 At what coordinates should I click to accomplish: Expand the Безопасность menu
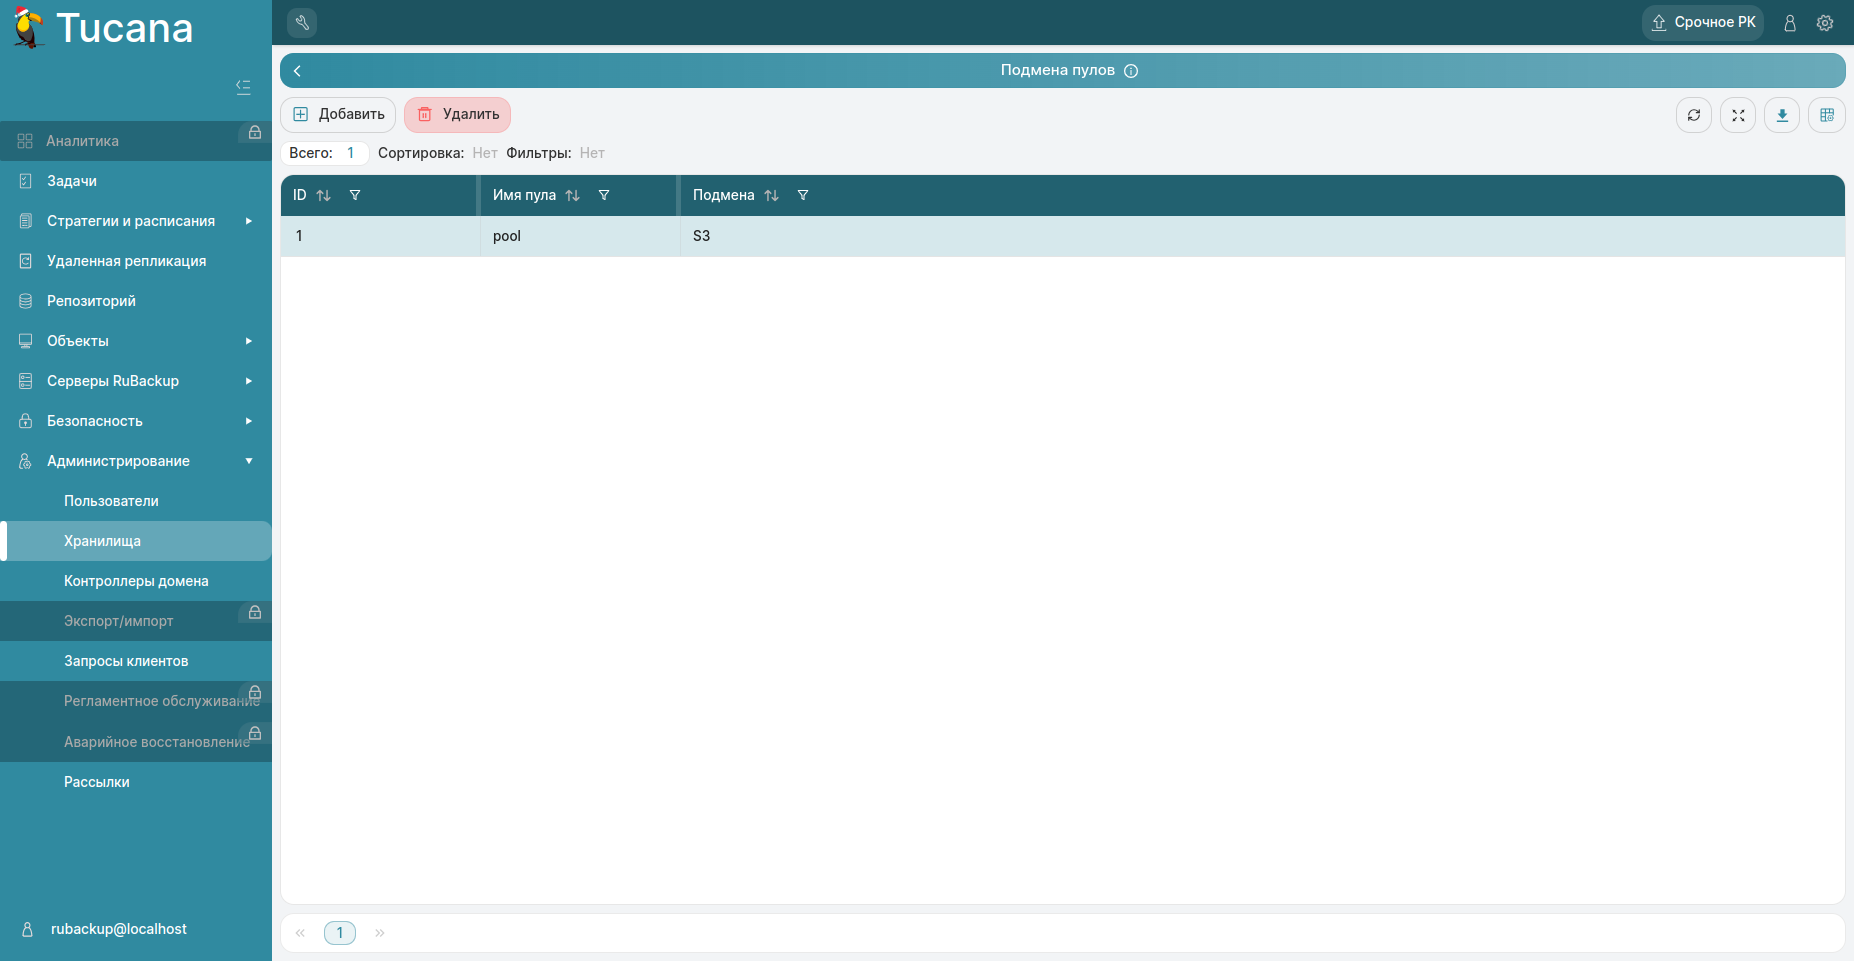coord(92,420)
